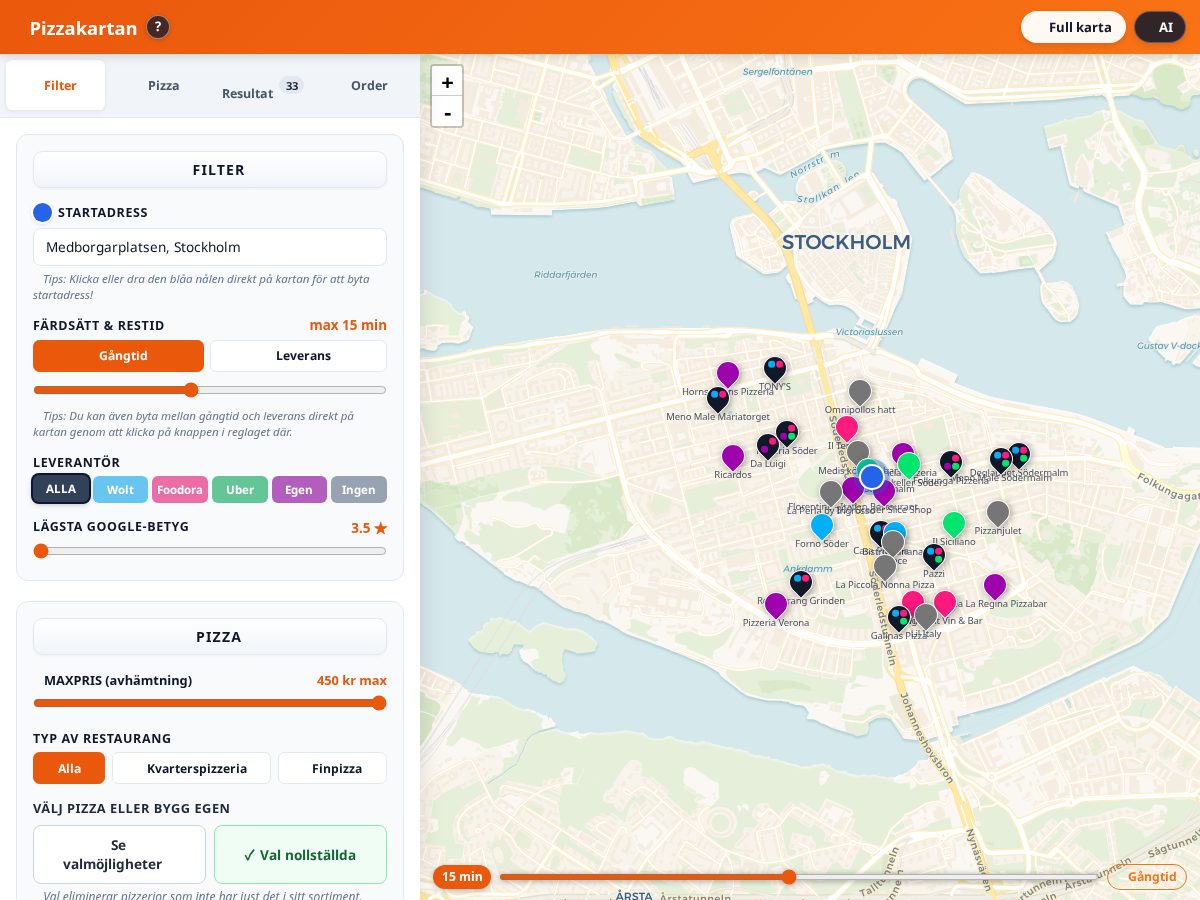Open the Meno Male Mariatorget pin
Viewport: 1200px width, 900px height.
click(718, 400)
